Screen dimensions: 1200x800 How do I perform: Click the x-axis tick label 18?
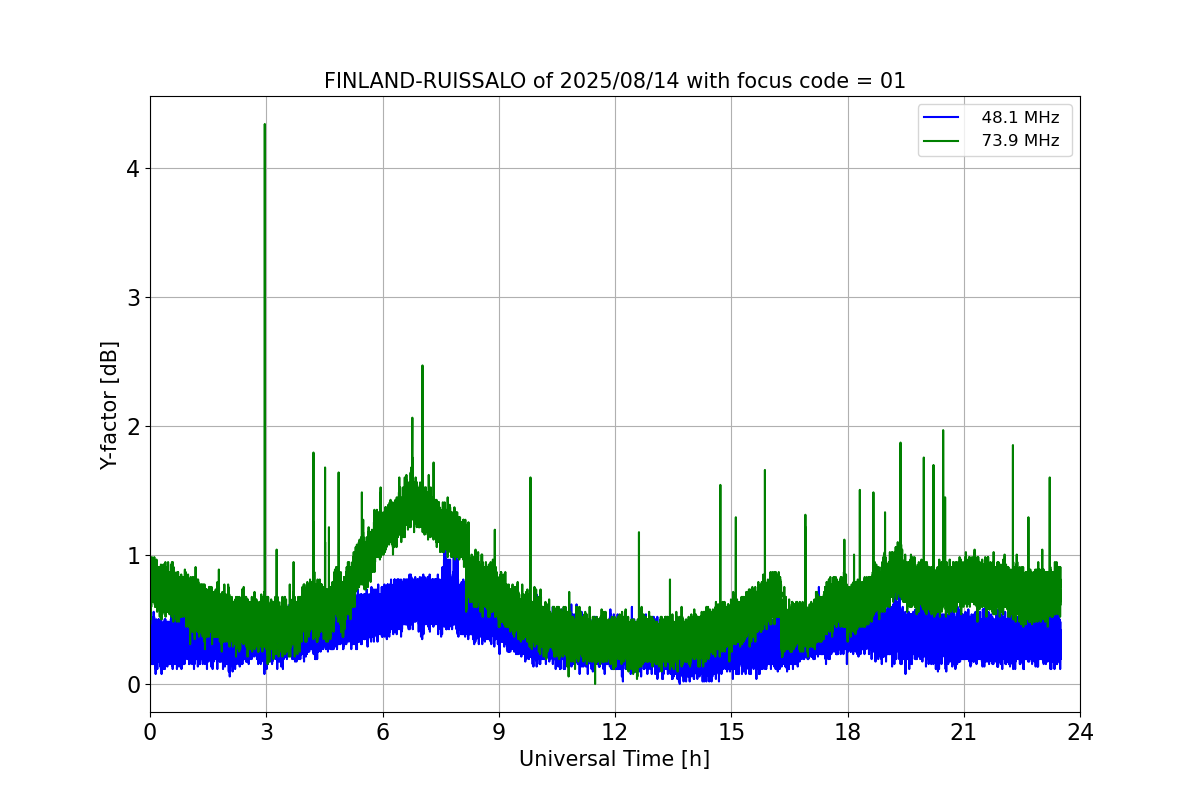848,732
